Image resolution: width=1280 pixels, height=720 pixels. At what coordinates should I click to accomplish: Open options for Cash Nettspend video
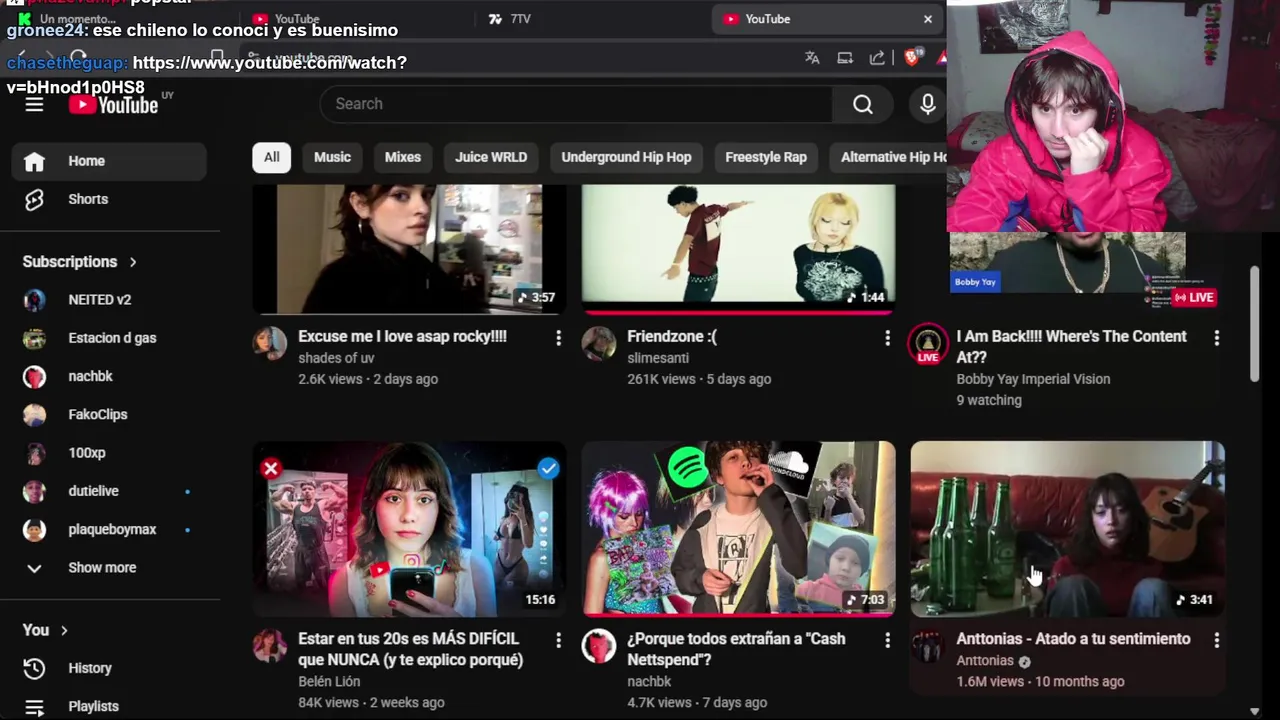coord(887,641)
